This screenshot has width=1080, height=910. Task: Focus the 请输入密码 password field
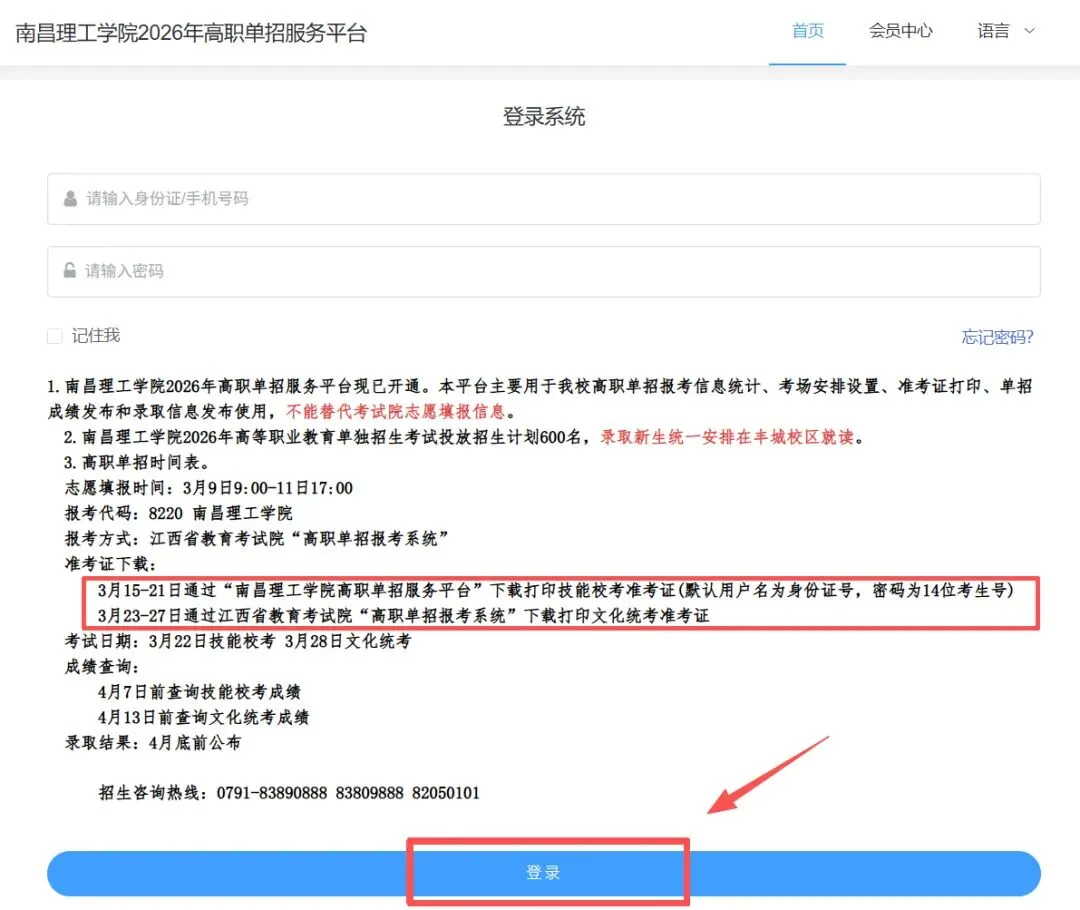pyautogui.click(x=543, y=271)
